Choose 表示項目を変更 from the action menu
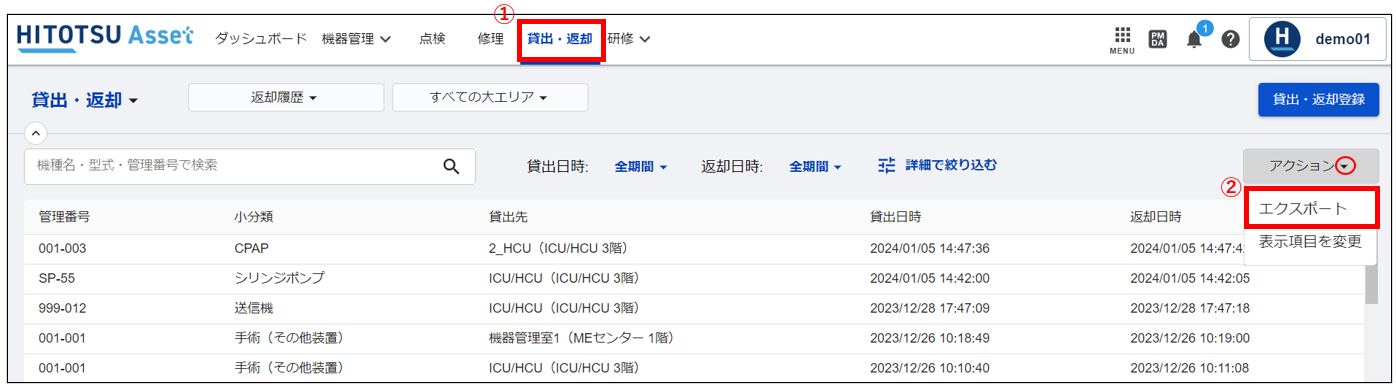The width and height of the screenshot is (1396, 386). (x=1311, y=241)
